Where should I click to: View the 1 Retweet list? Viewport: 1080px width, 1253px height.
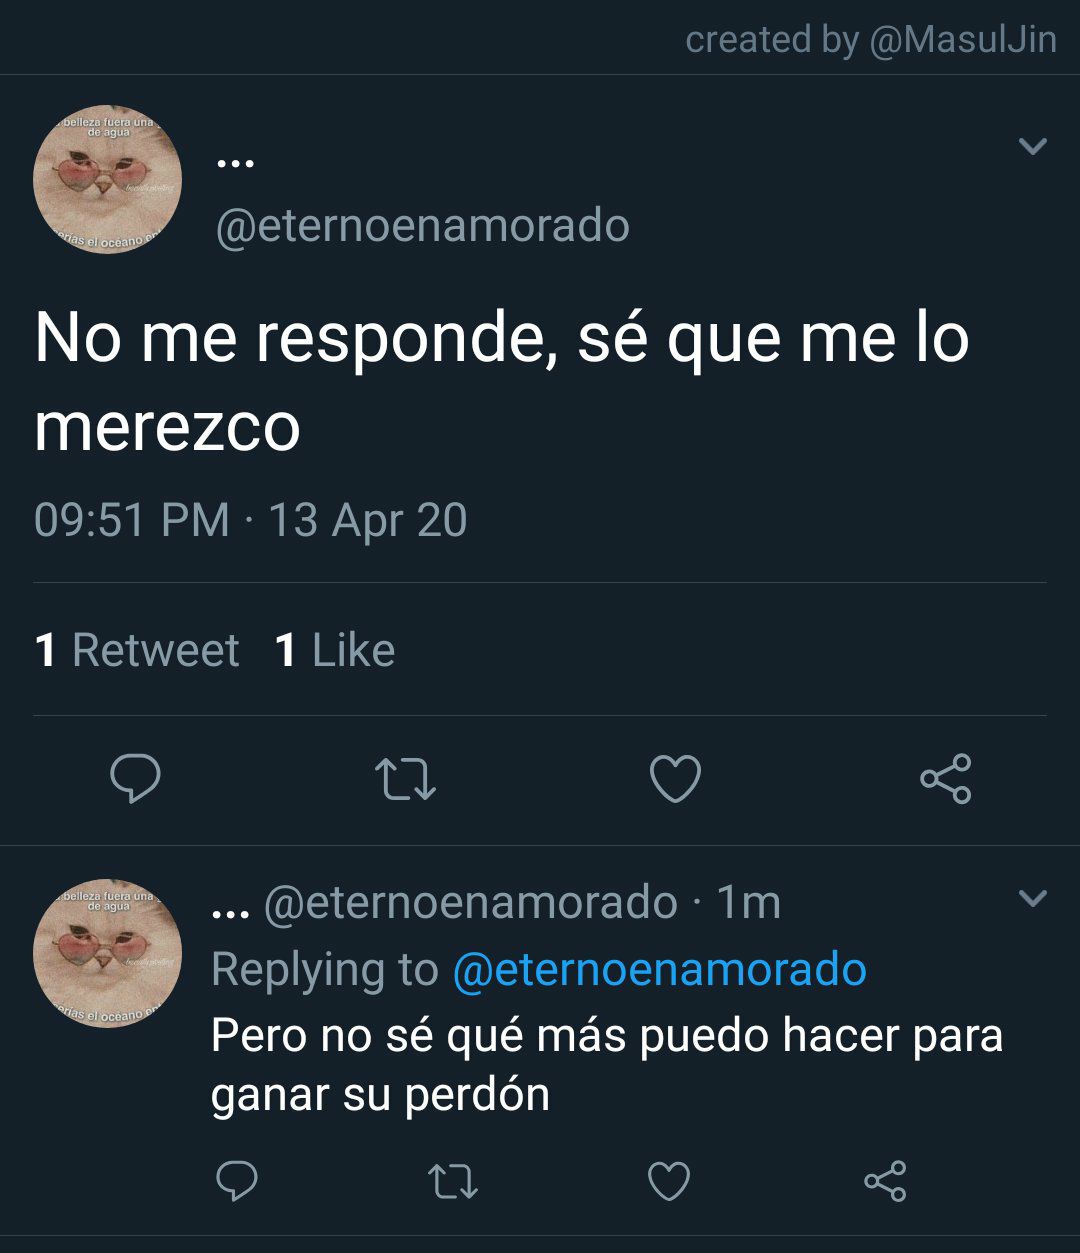(137, 650)
